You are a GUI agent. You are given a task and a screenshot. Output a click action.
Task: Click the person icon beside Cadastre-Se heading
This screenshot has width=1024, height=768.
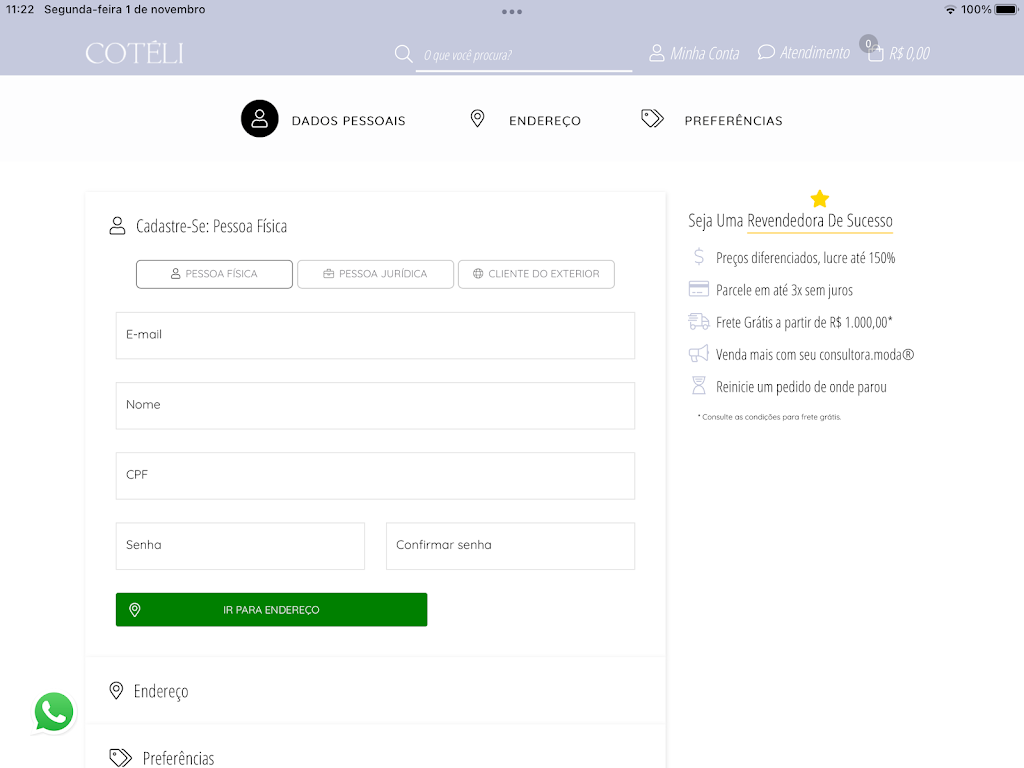tap(117, 226)
